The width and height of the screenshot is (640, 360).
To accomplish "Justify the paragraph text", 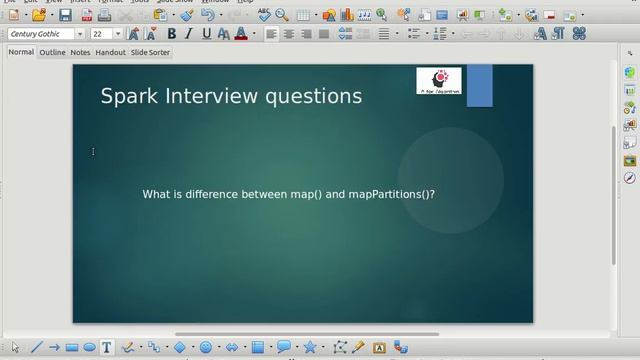I will tap(324, 34).
